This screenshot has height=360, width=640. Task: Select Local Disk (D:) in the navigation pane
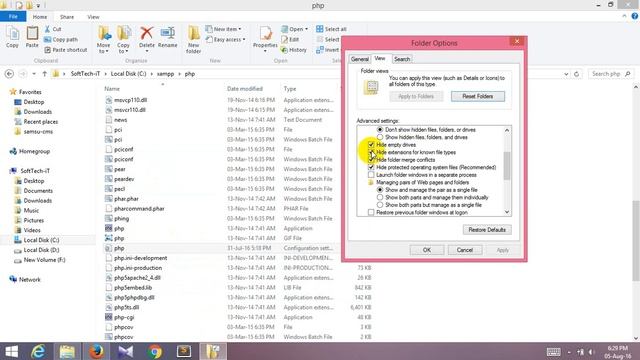41,250
